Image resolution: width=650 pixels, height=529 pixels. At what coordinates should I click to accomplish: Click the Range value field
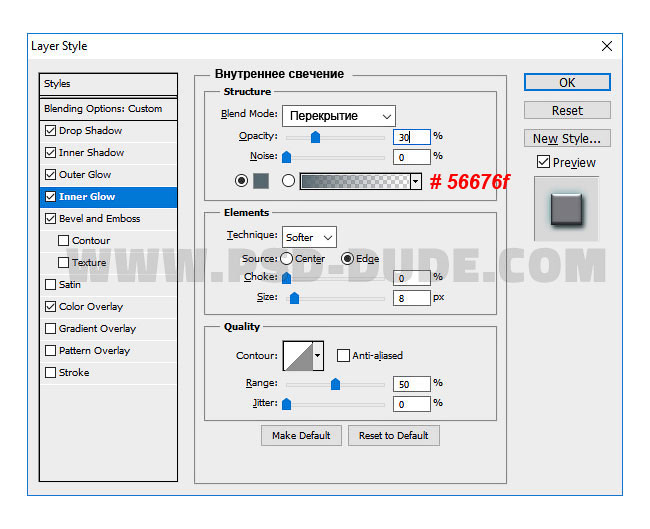[x=412, y=384]
